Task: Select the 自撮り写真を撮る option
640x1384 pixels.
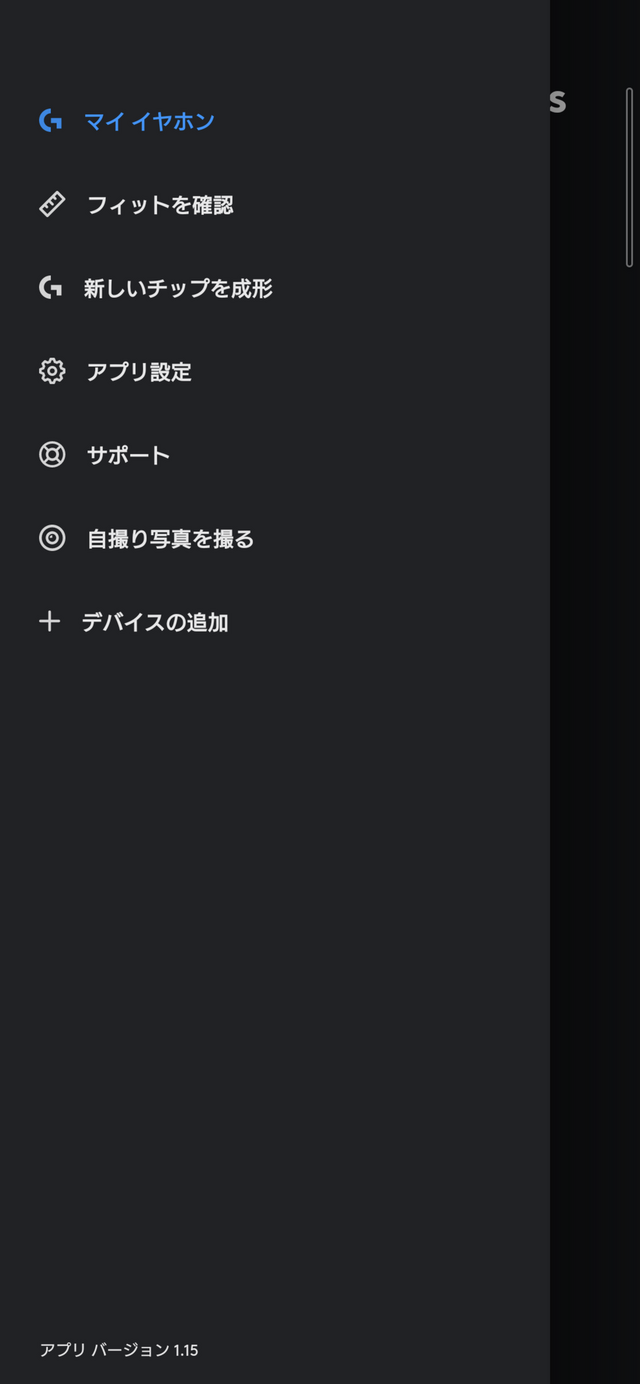Action: (170, 539)
